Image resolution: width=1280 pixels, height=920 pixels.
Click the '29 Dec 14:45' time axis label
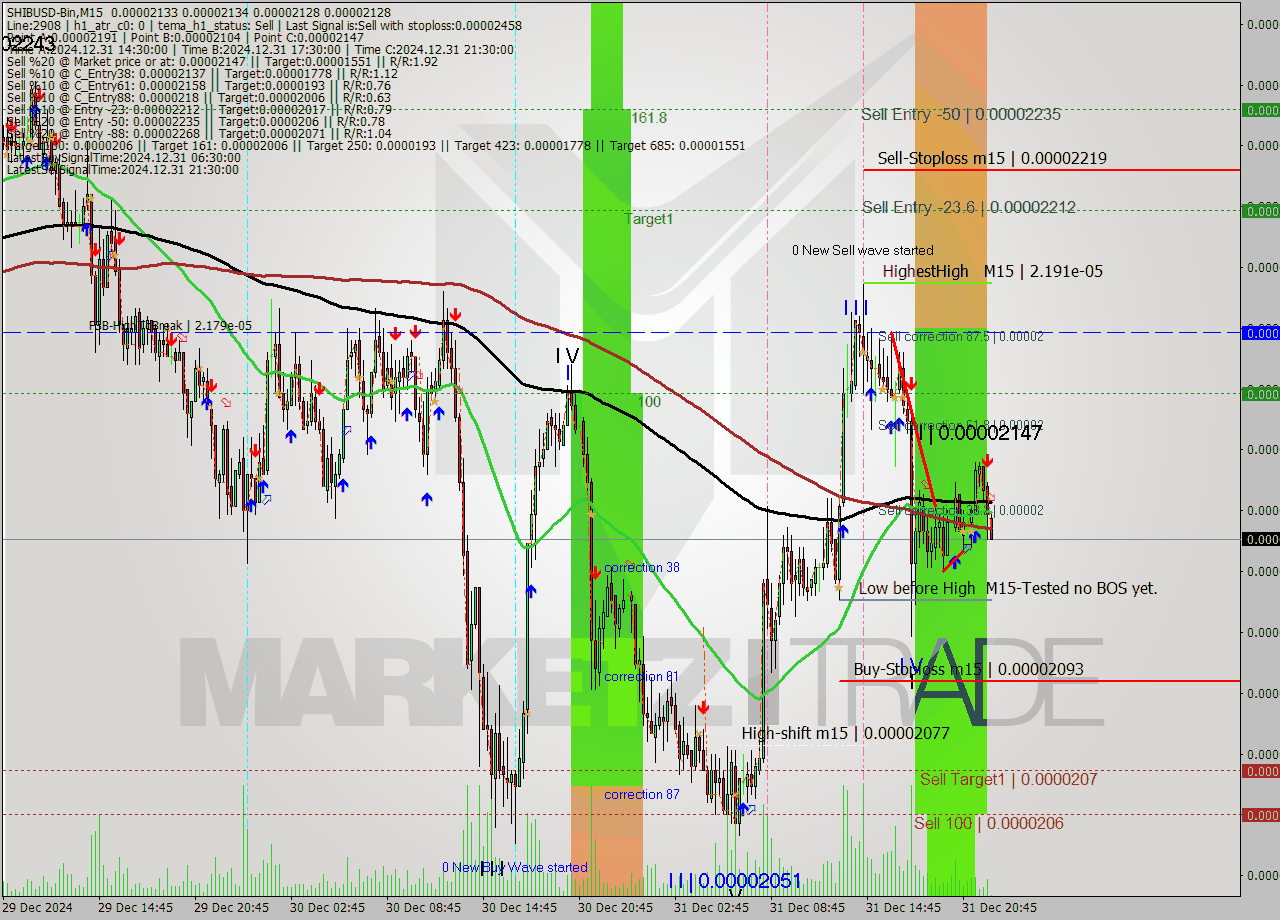coord(135,908)
